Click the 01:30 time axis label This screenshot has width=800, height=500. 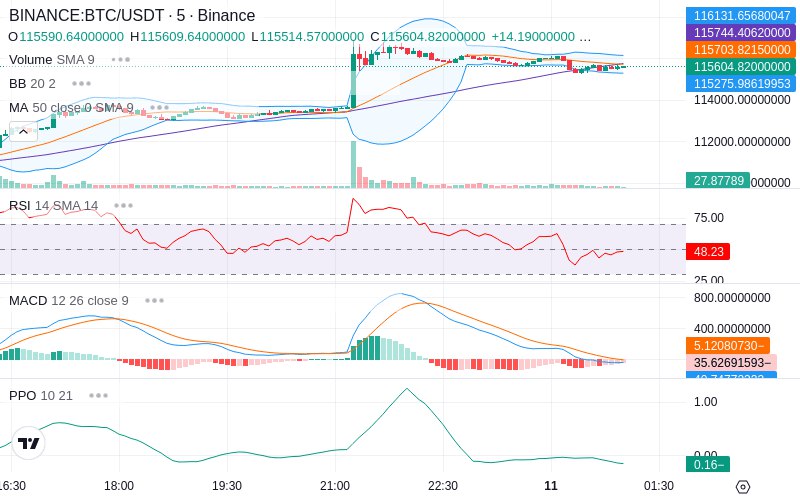659,486
